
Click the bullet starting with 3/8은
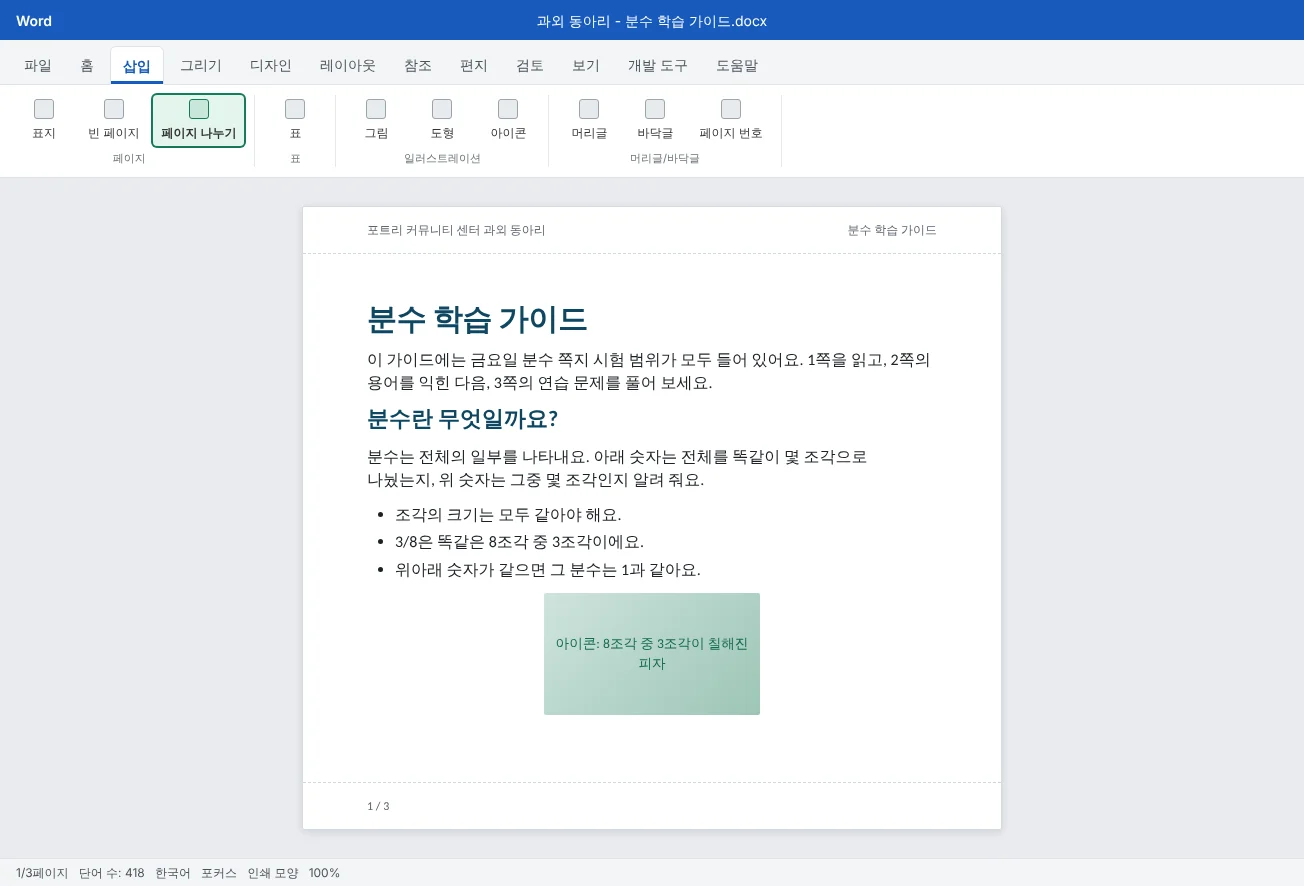[x=519, y=542]
